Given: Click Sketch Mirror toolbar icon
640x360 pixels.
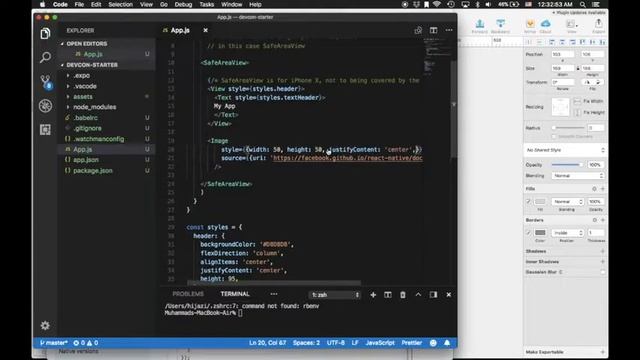Looking at the screenshot, I should (530, 27).
